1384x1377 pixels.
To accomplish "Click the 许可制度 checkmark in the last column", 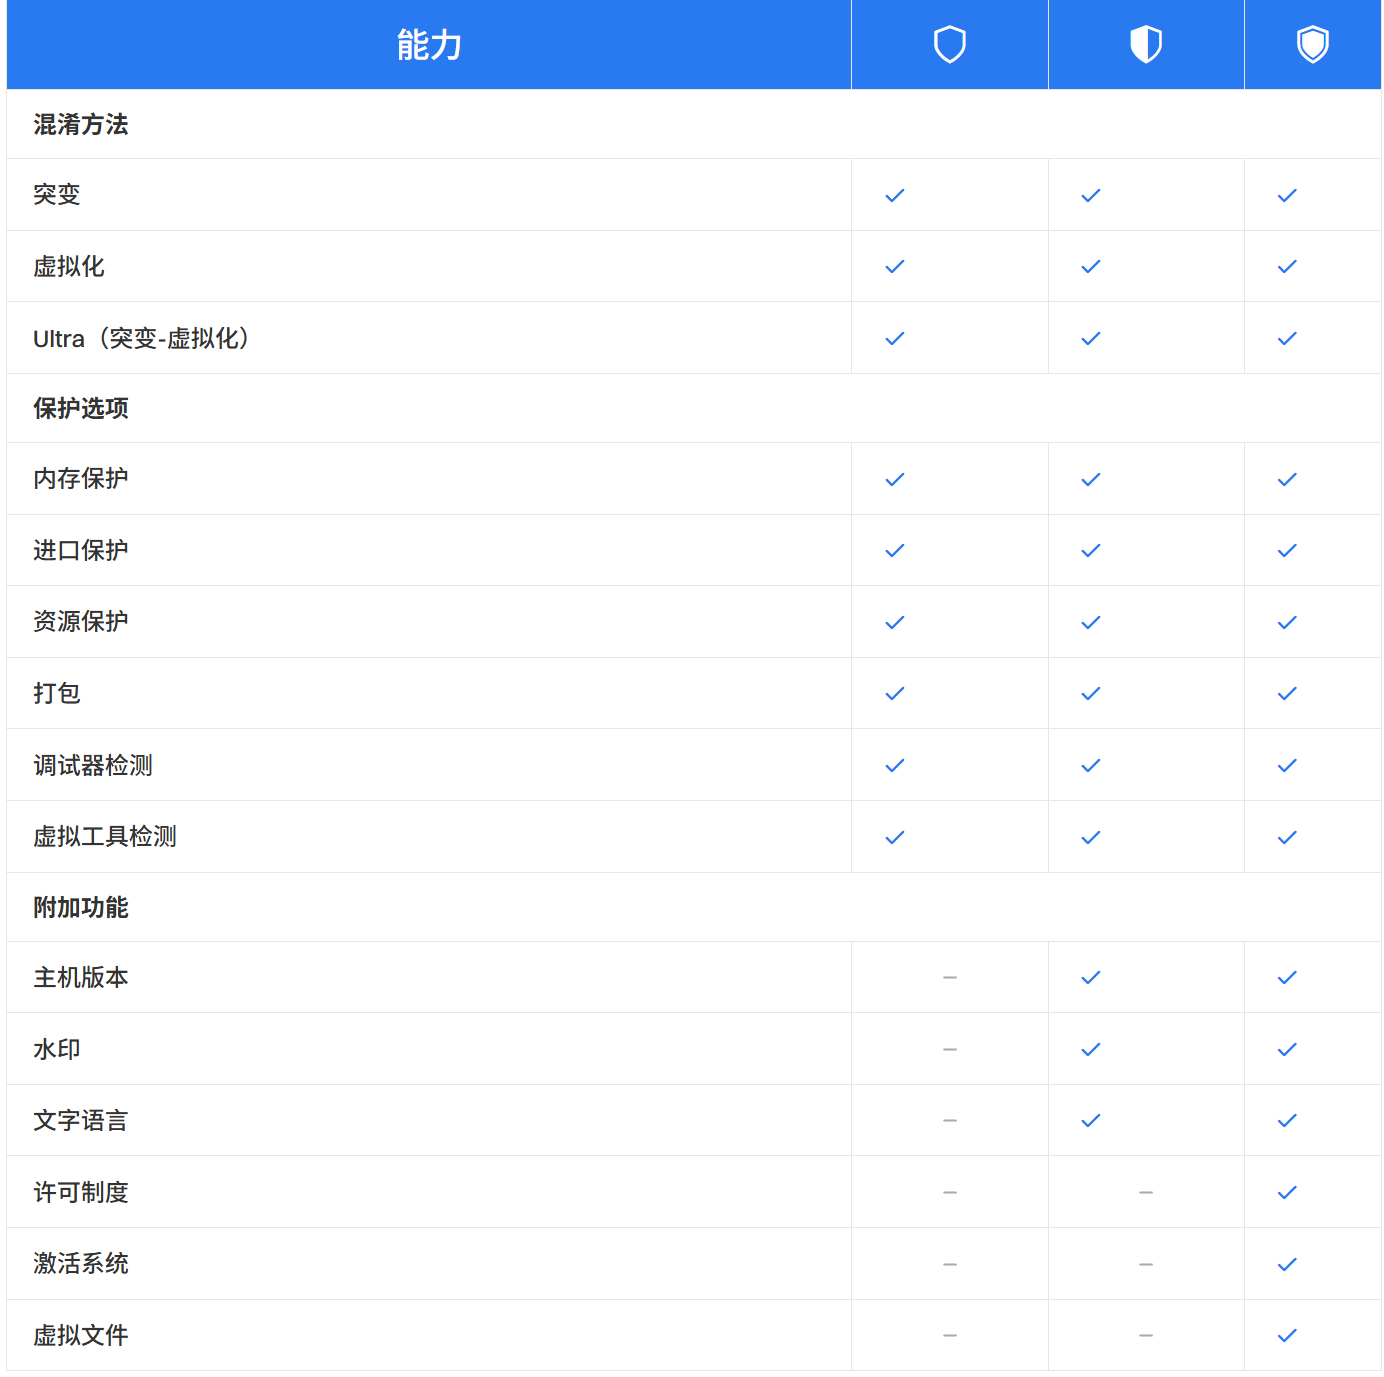I will coord(1287,1192).
